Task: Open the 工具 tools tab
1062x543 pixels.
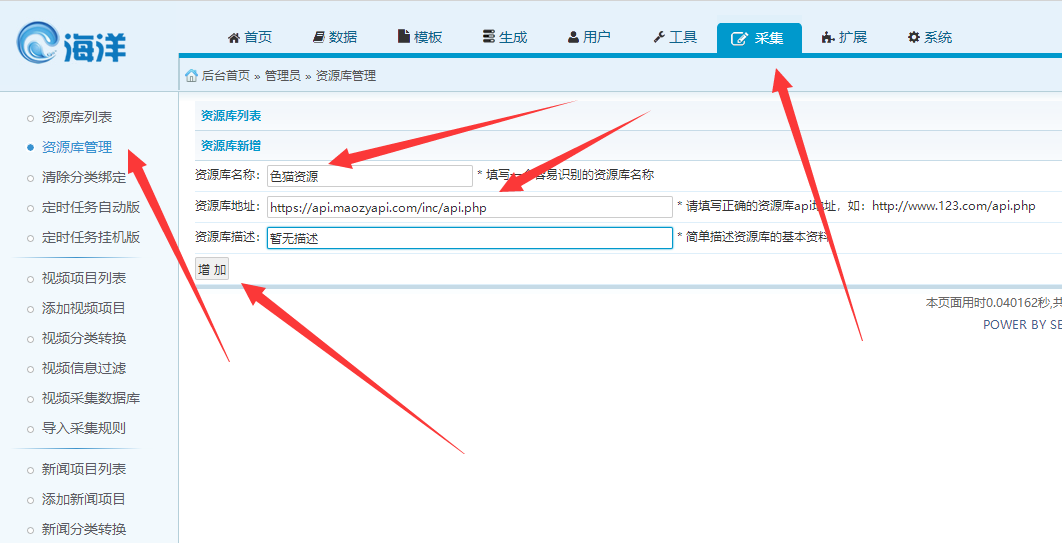Action: (675, 37)
